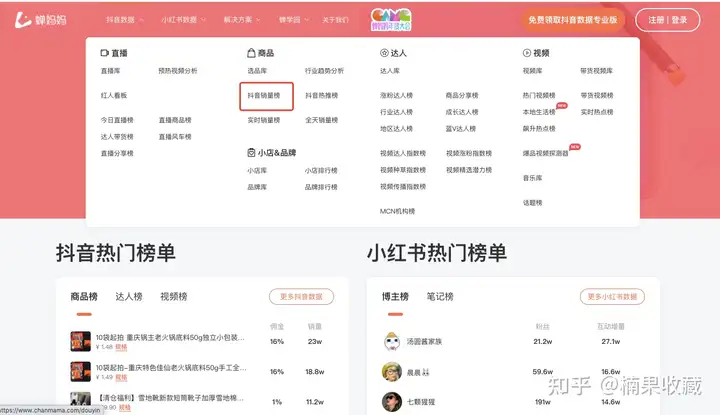The width and height of the screenshot is (720, 415).
Task: Open 红人看板 link
Action: [x=113, y=95]
